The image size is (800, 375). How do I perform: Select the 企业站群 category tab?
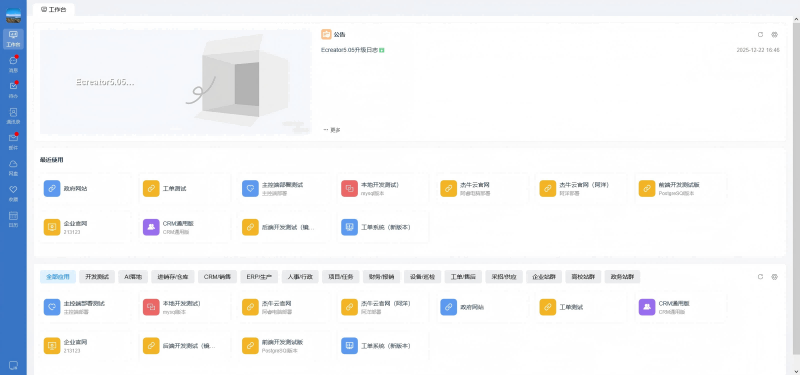[x=544, y=277]
